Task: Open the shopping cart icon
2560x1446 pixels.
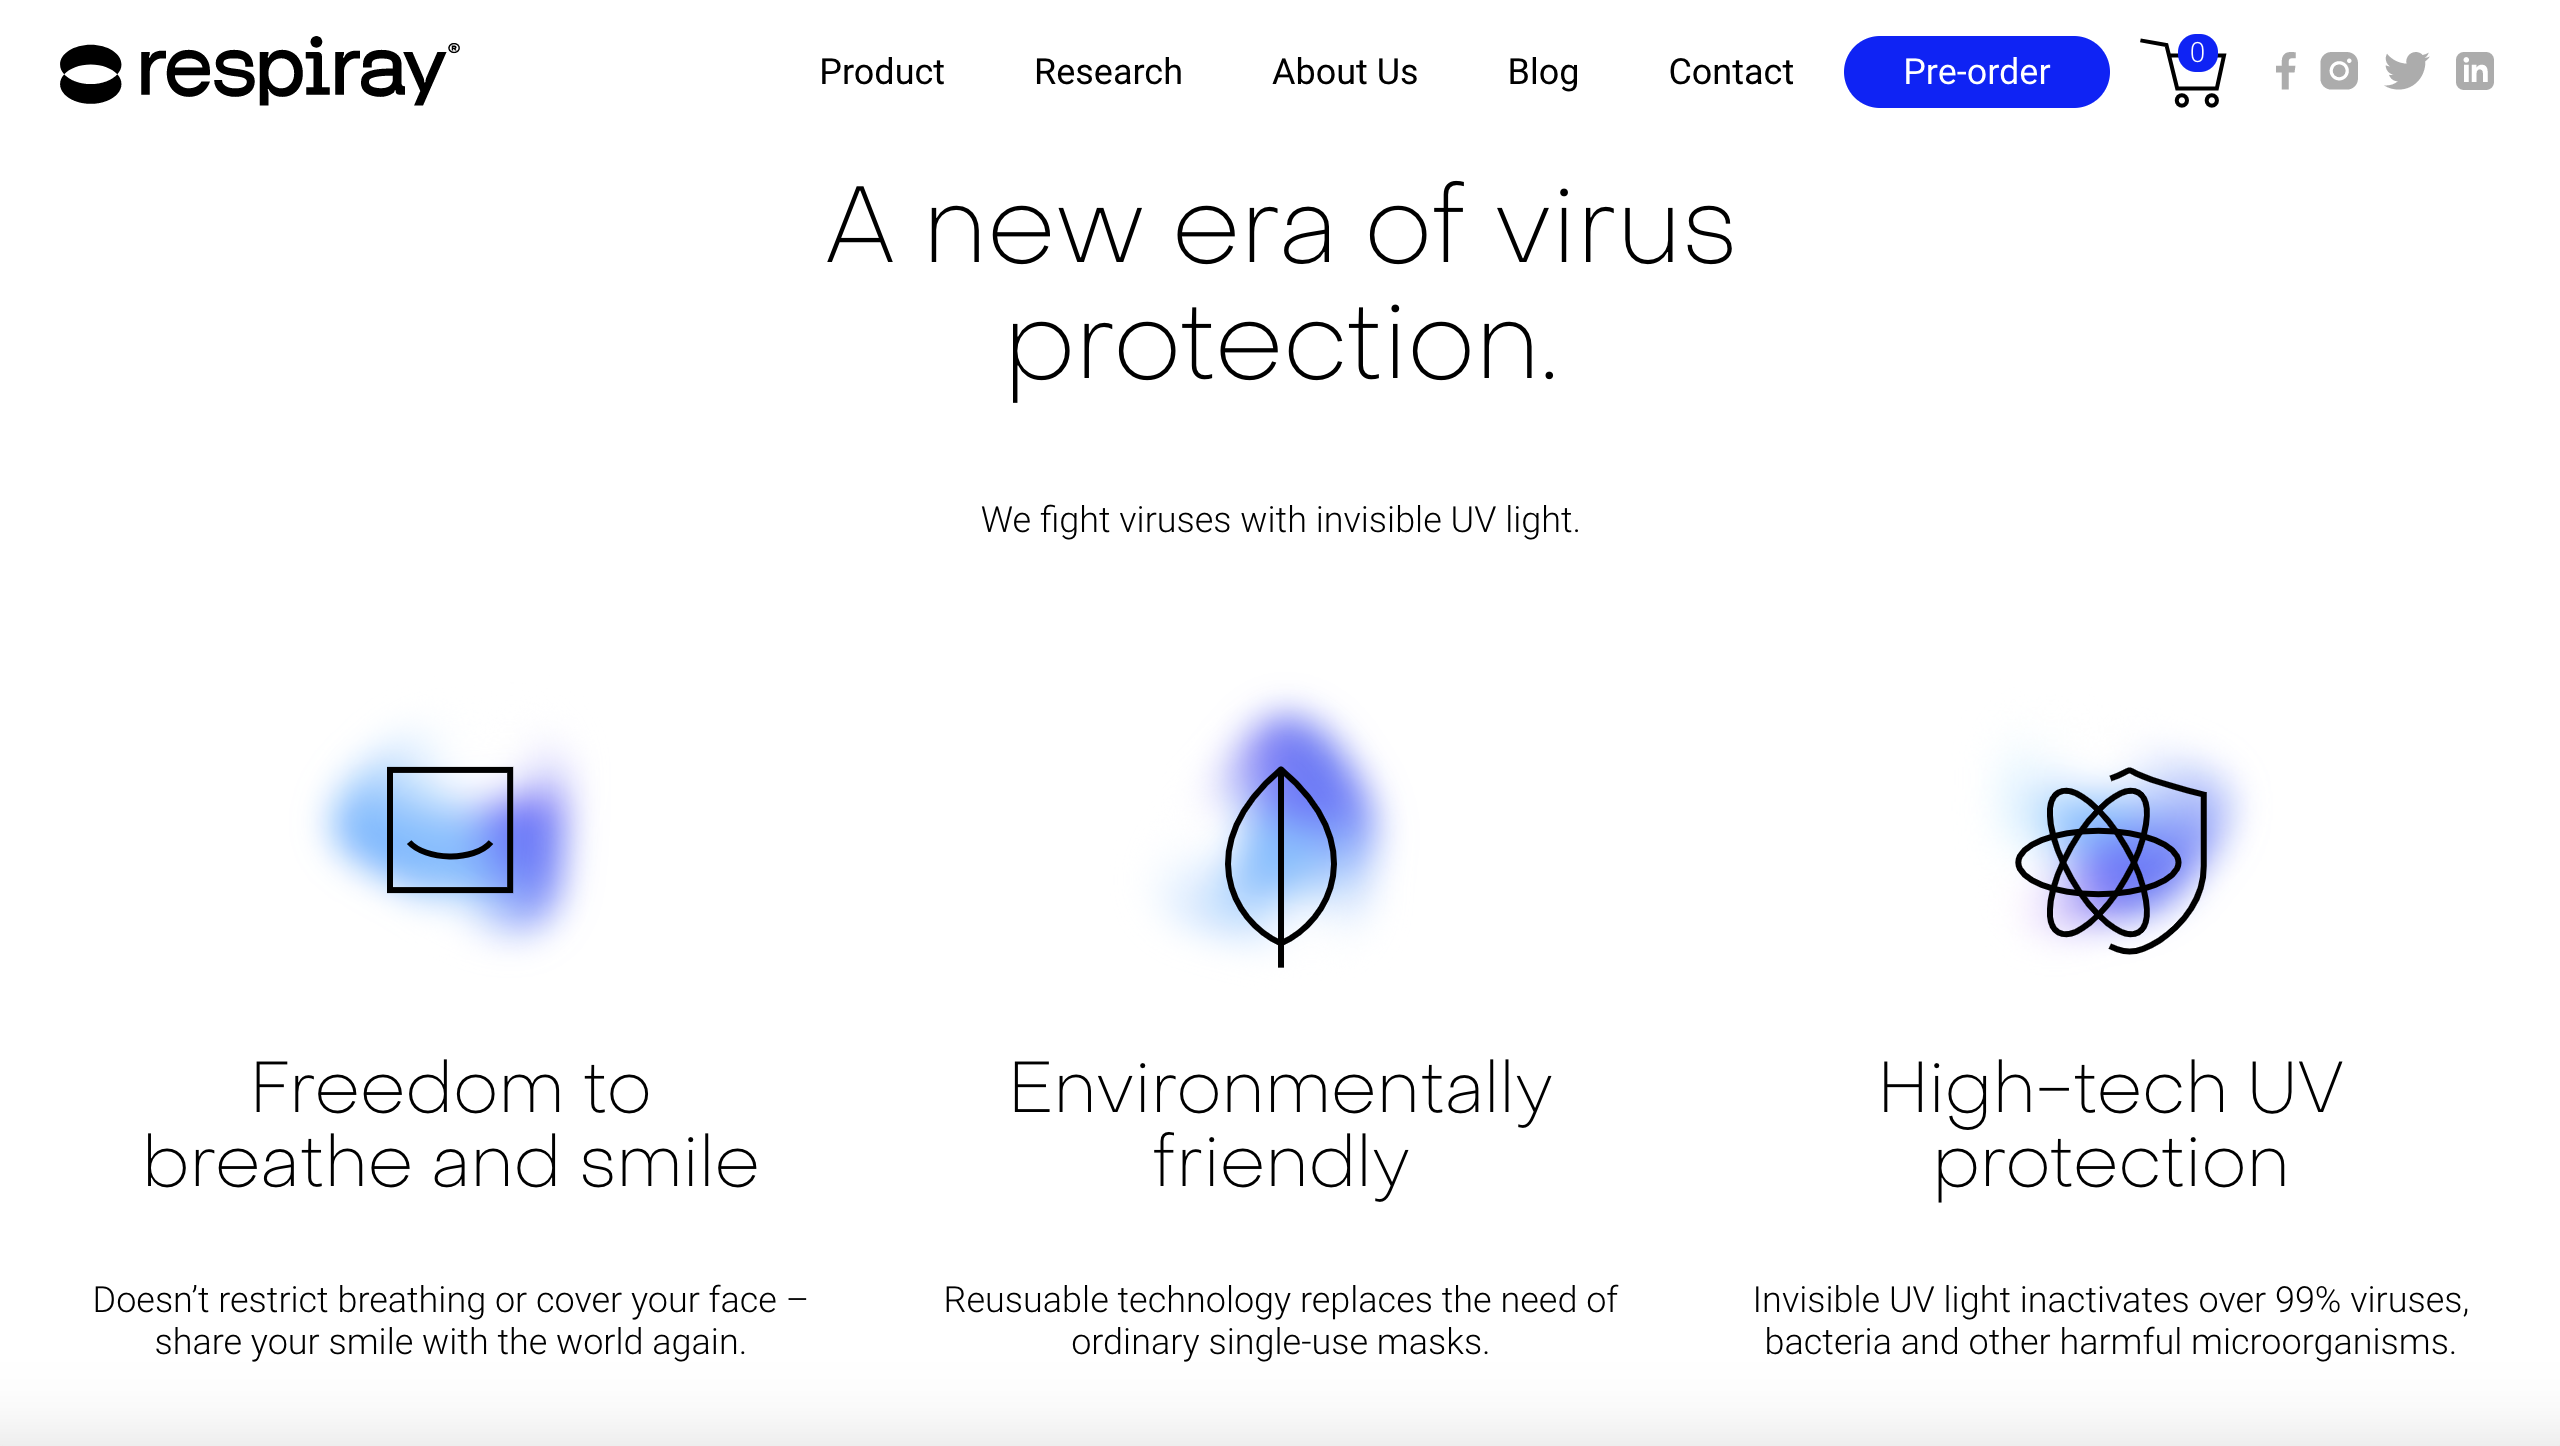Action: point(2183,73)
